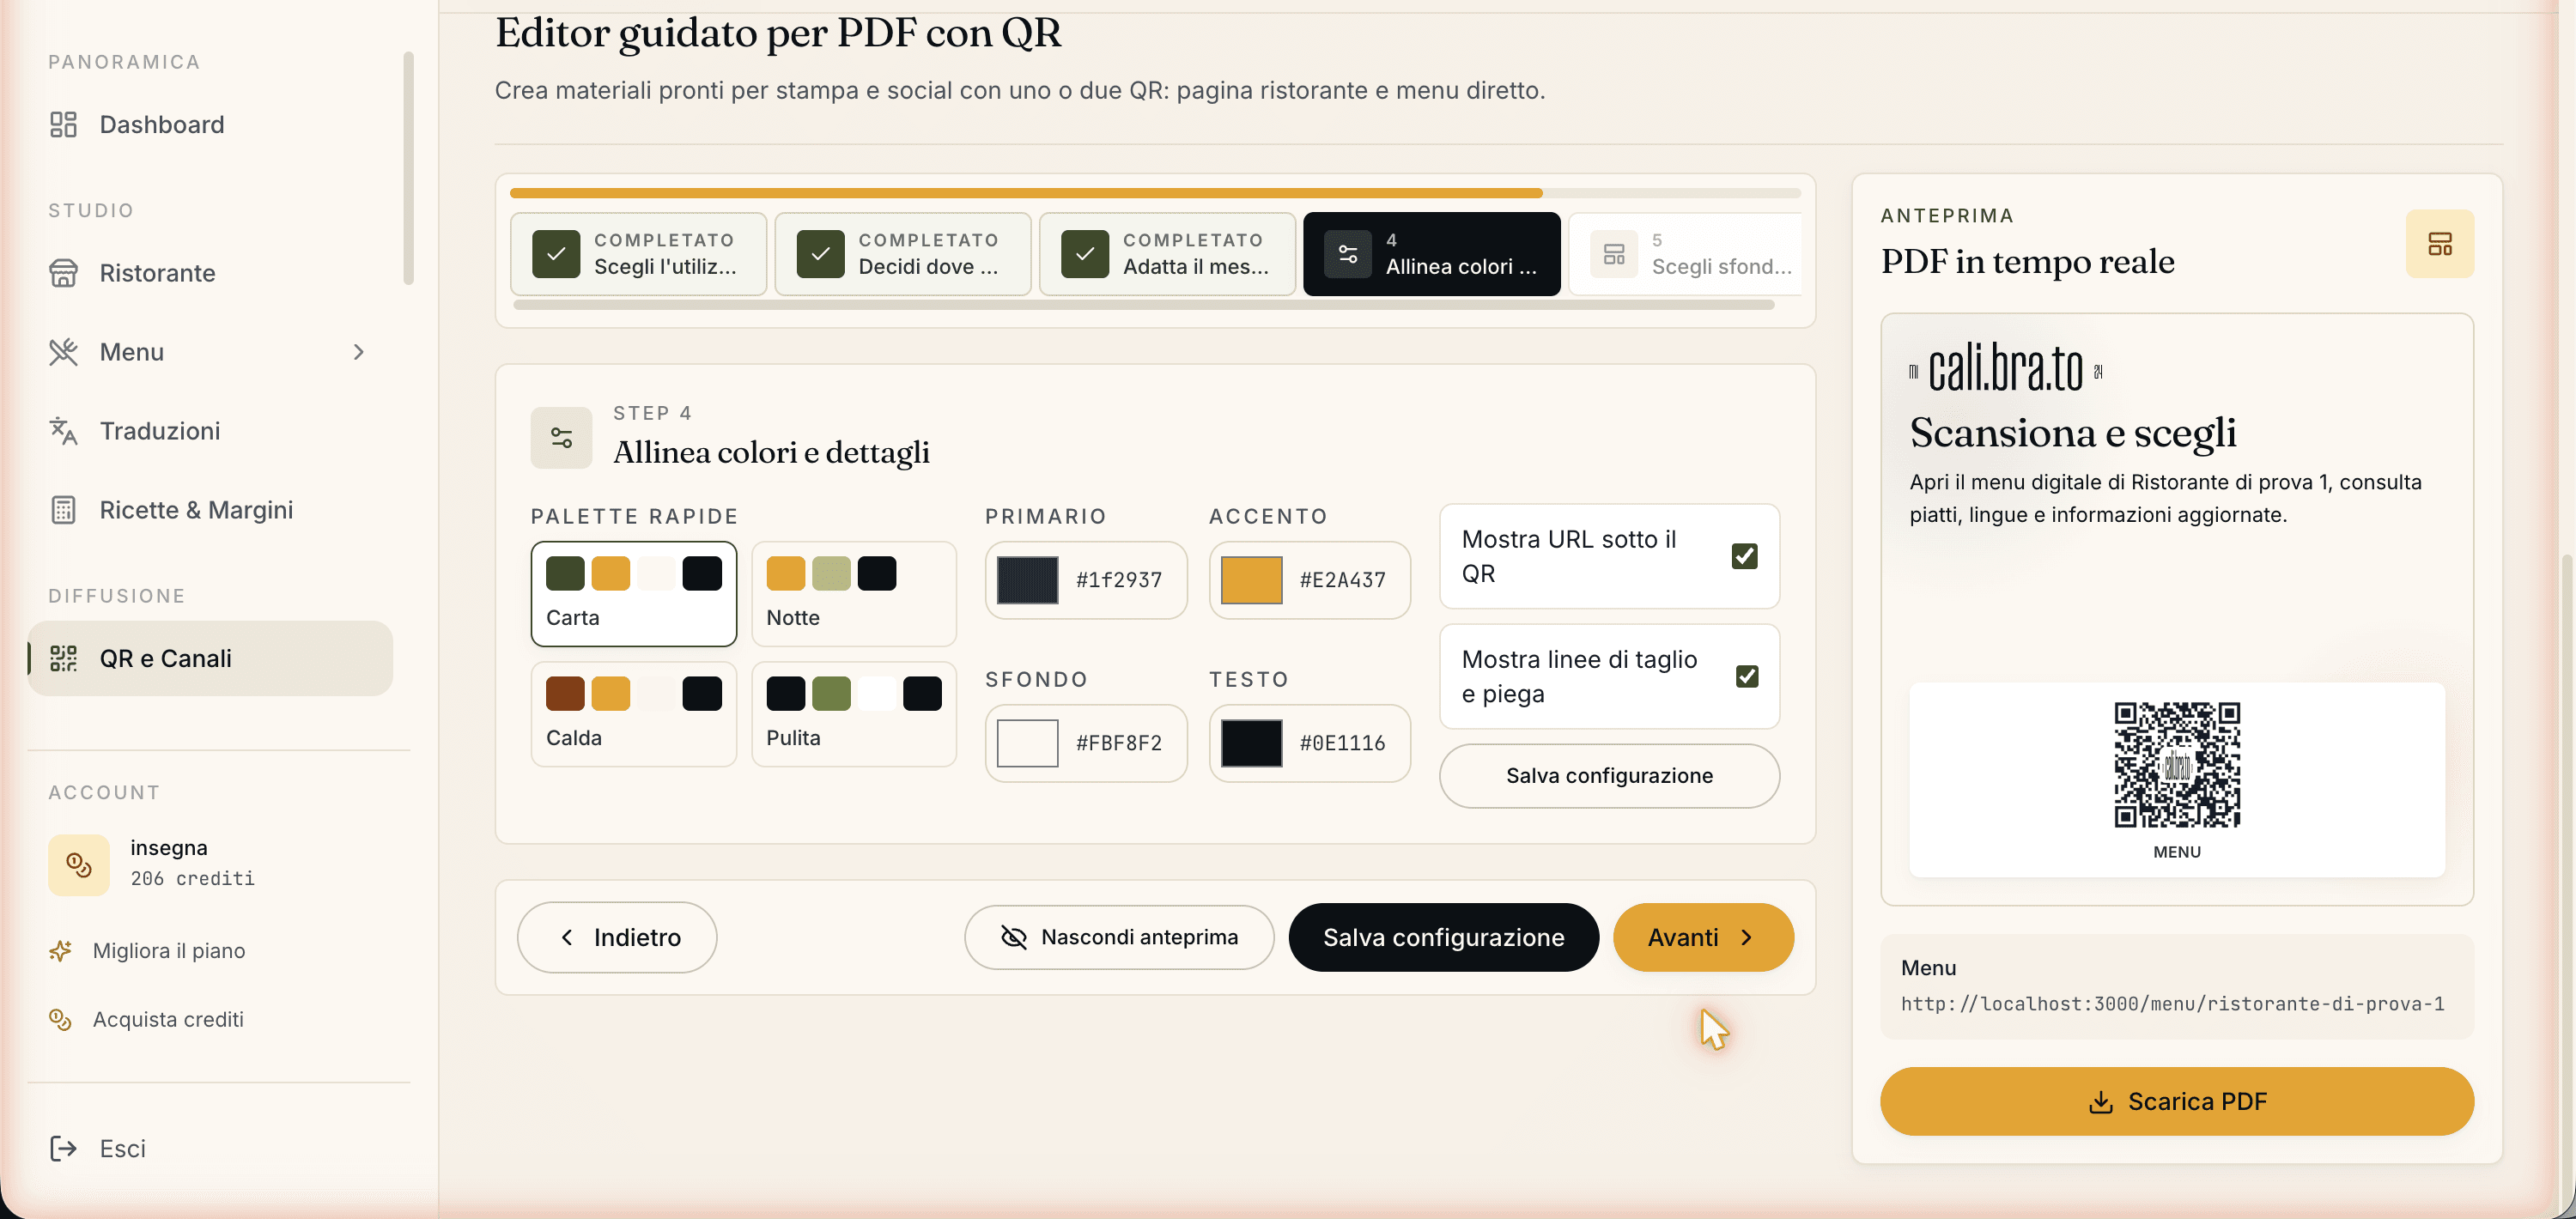Click the Primario hex field #1f2937
This screenshot has height=1219, width=2576.
tap(1119, 580)
